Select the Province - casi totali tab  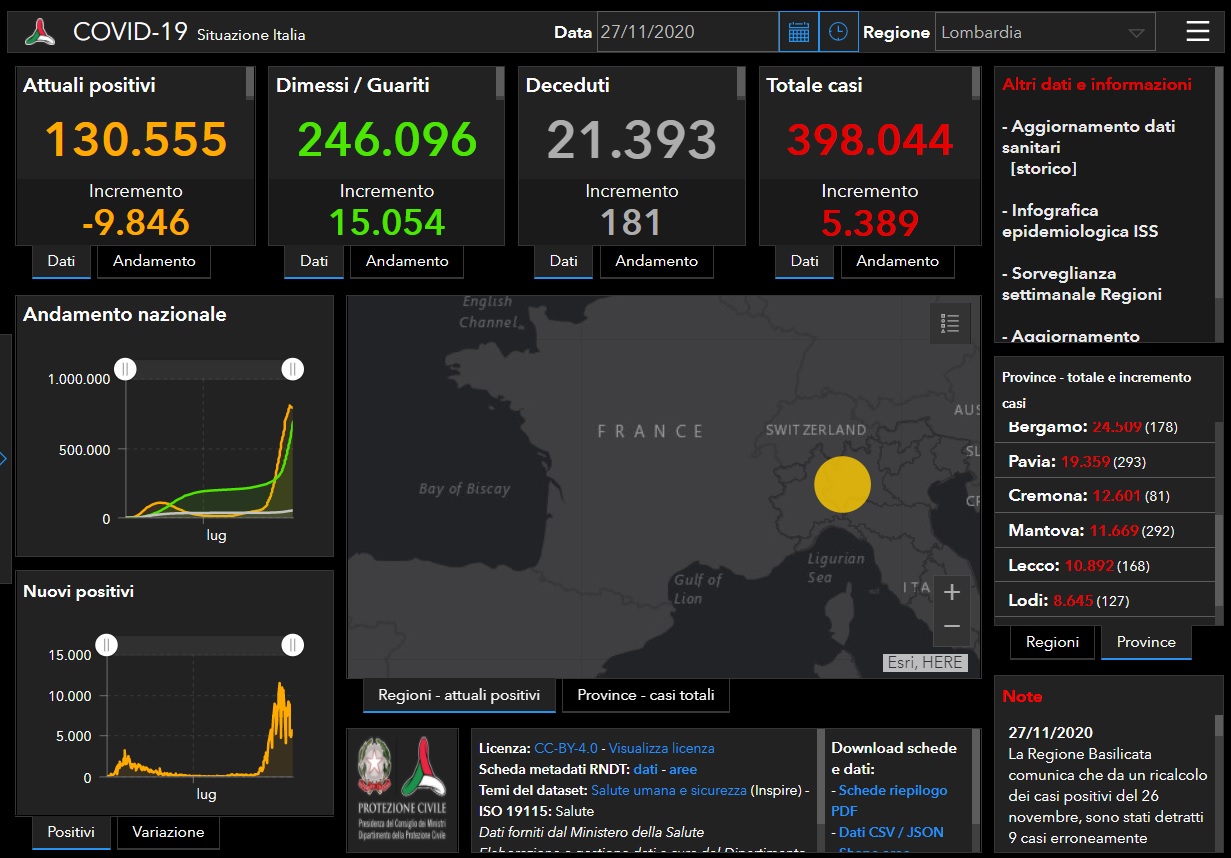[x=646, y=695]
